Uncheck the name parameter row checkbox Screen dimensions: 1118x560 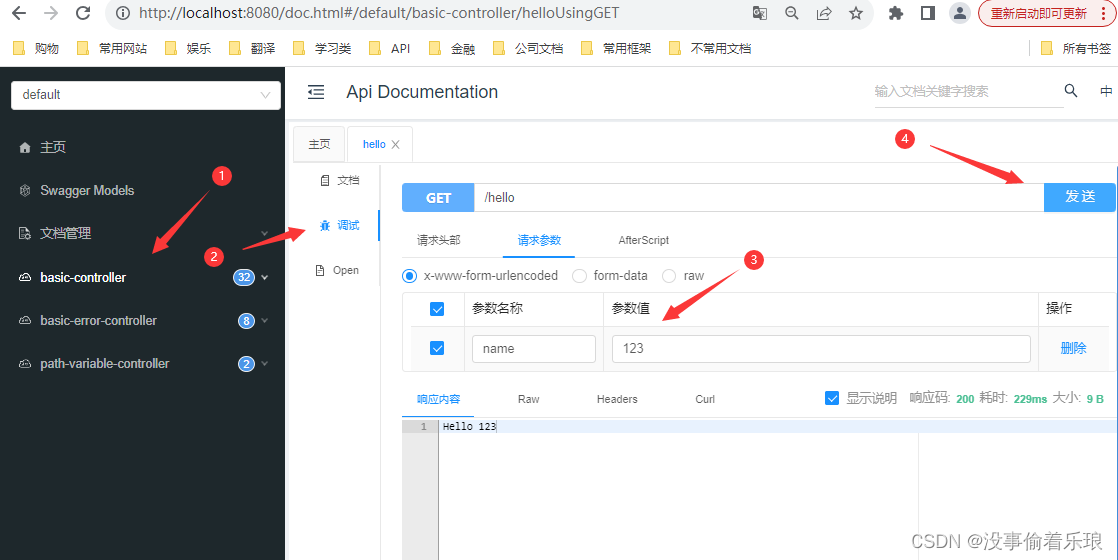pos(437,348)
